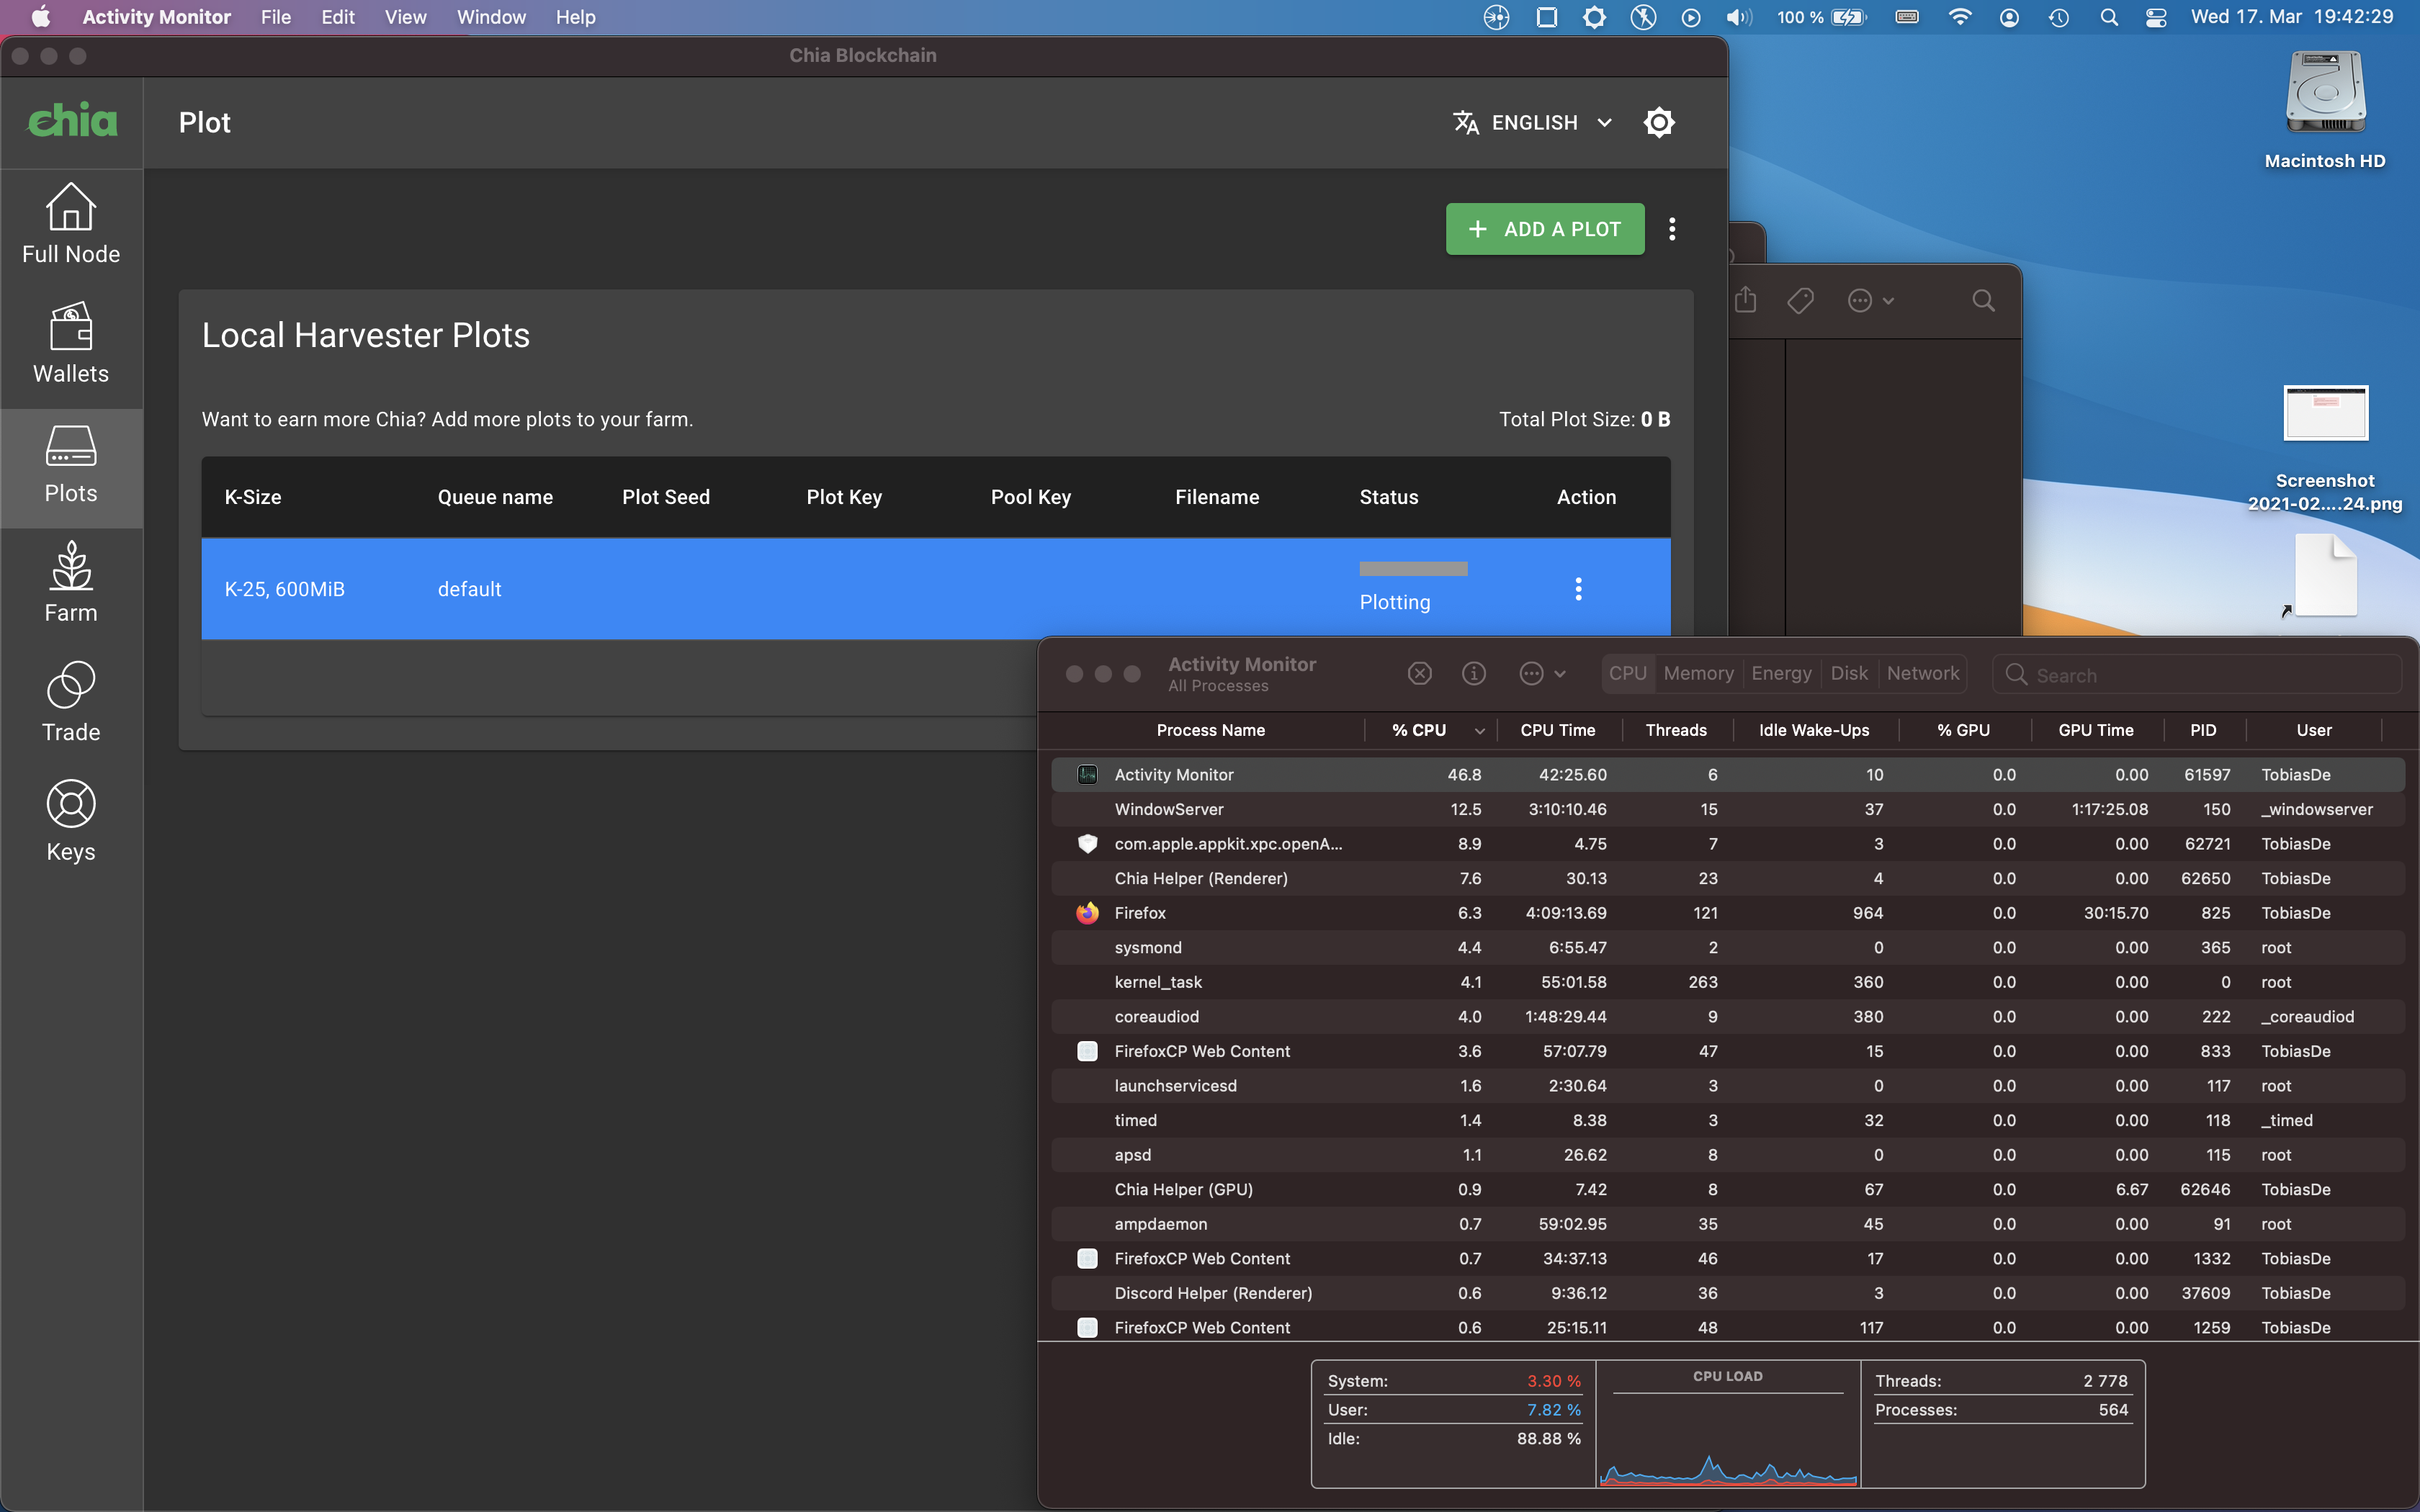
Task: Select the Screenshot 2021-02 png thumbnail
Action: 2325,412
